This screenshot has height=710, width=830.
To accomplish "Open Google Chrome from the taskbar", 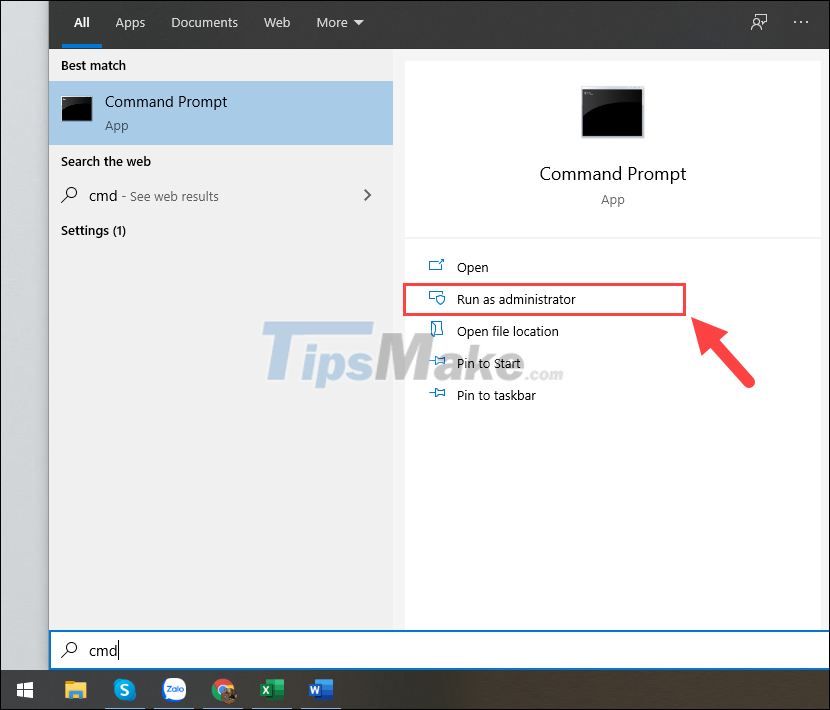I will [223, 690].
